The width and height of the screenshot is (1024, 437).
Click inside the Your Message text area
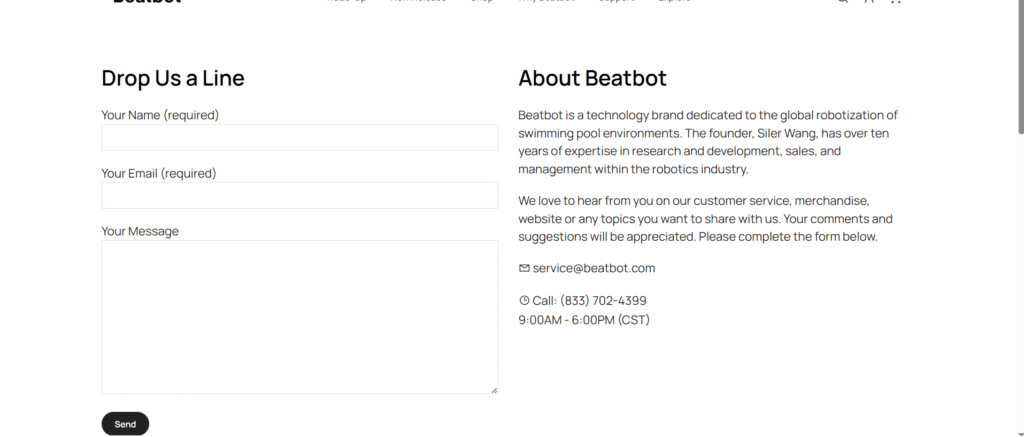(x=300, y=317)
